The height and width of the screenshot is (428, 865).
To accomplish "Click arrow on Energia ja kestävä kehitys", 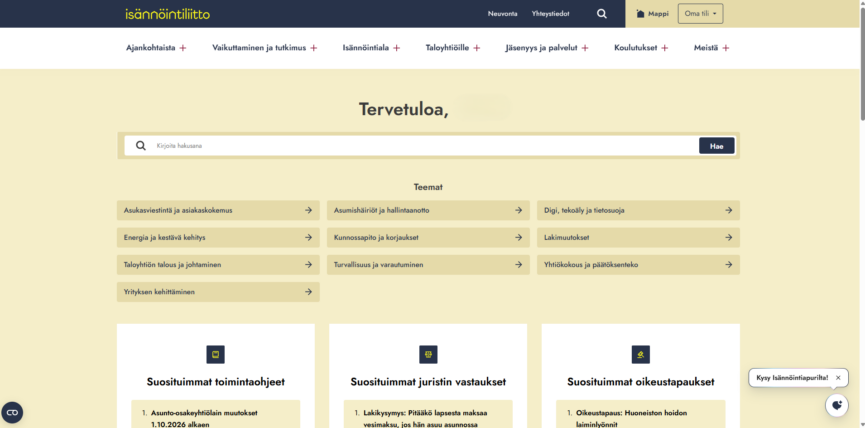I will [308, 237].
